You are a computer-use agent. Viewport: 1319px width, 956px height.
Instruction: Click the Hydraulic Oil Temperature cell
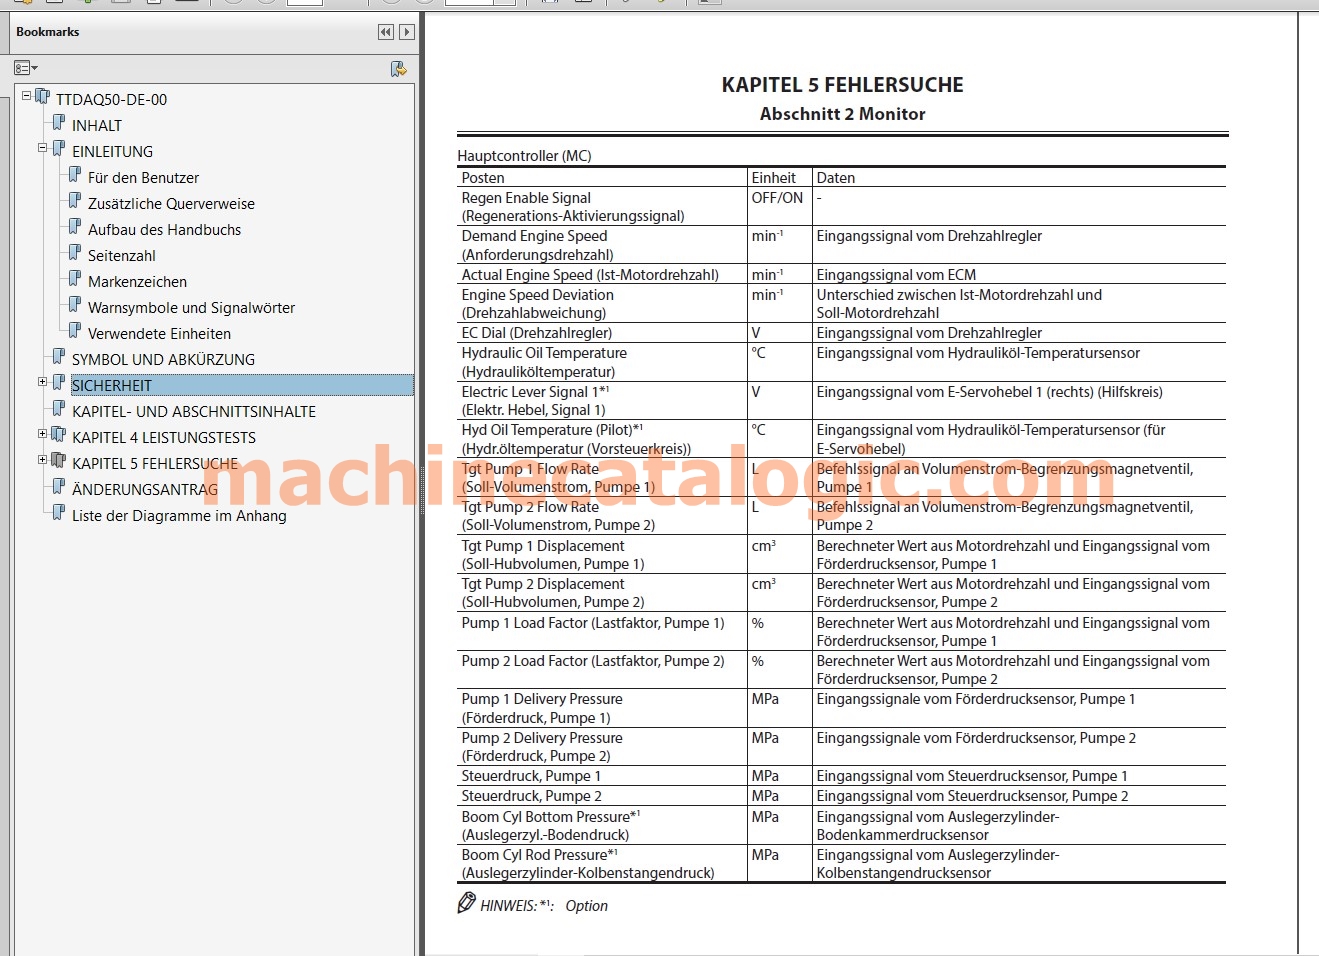click(602, 362)
